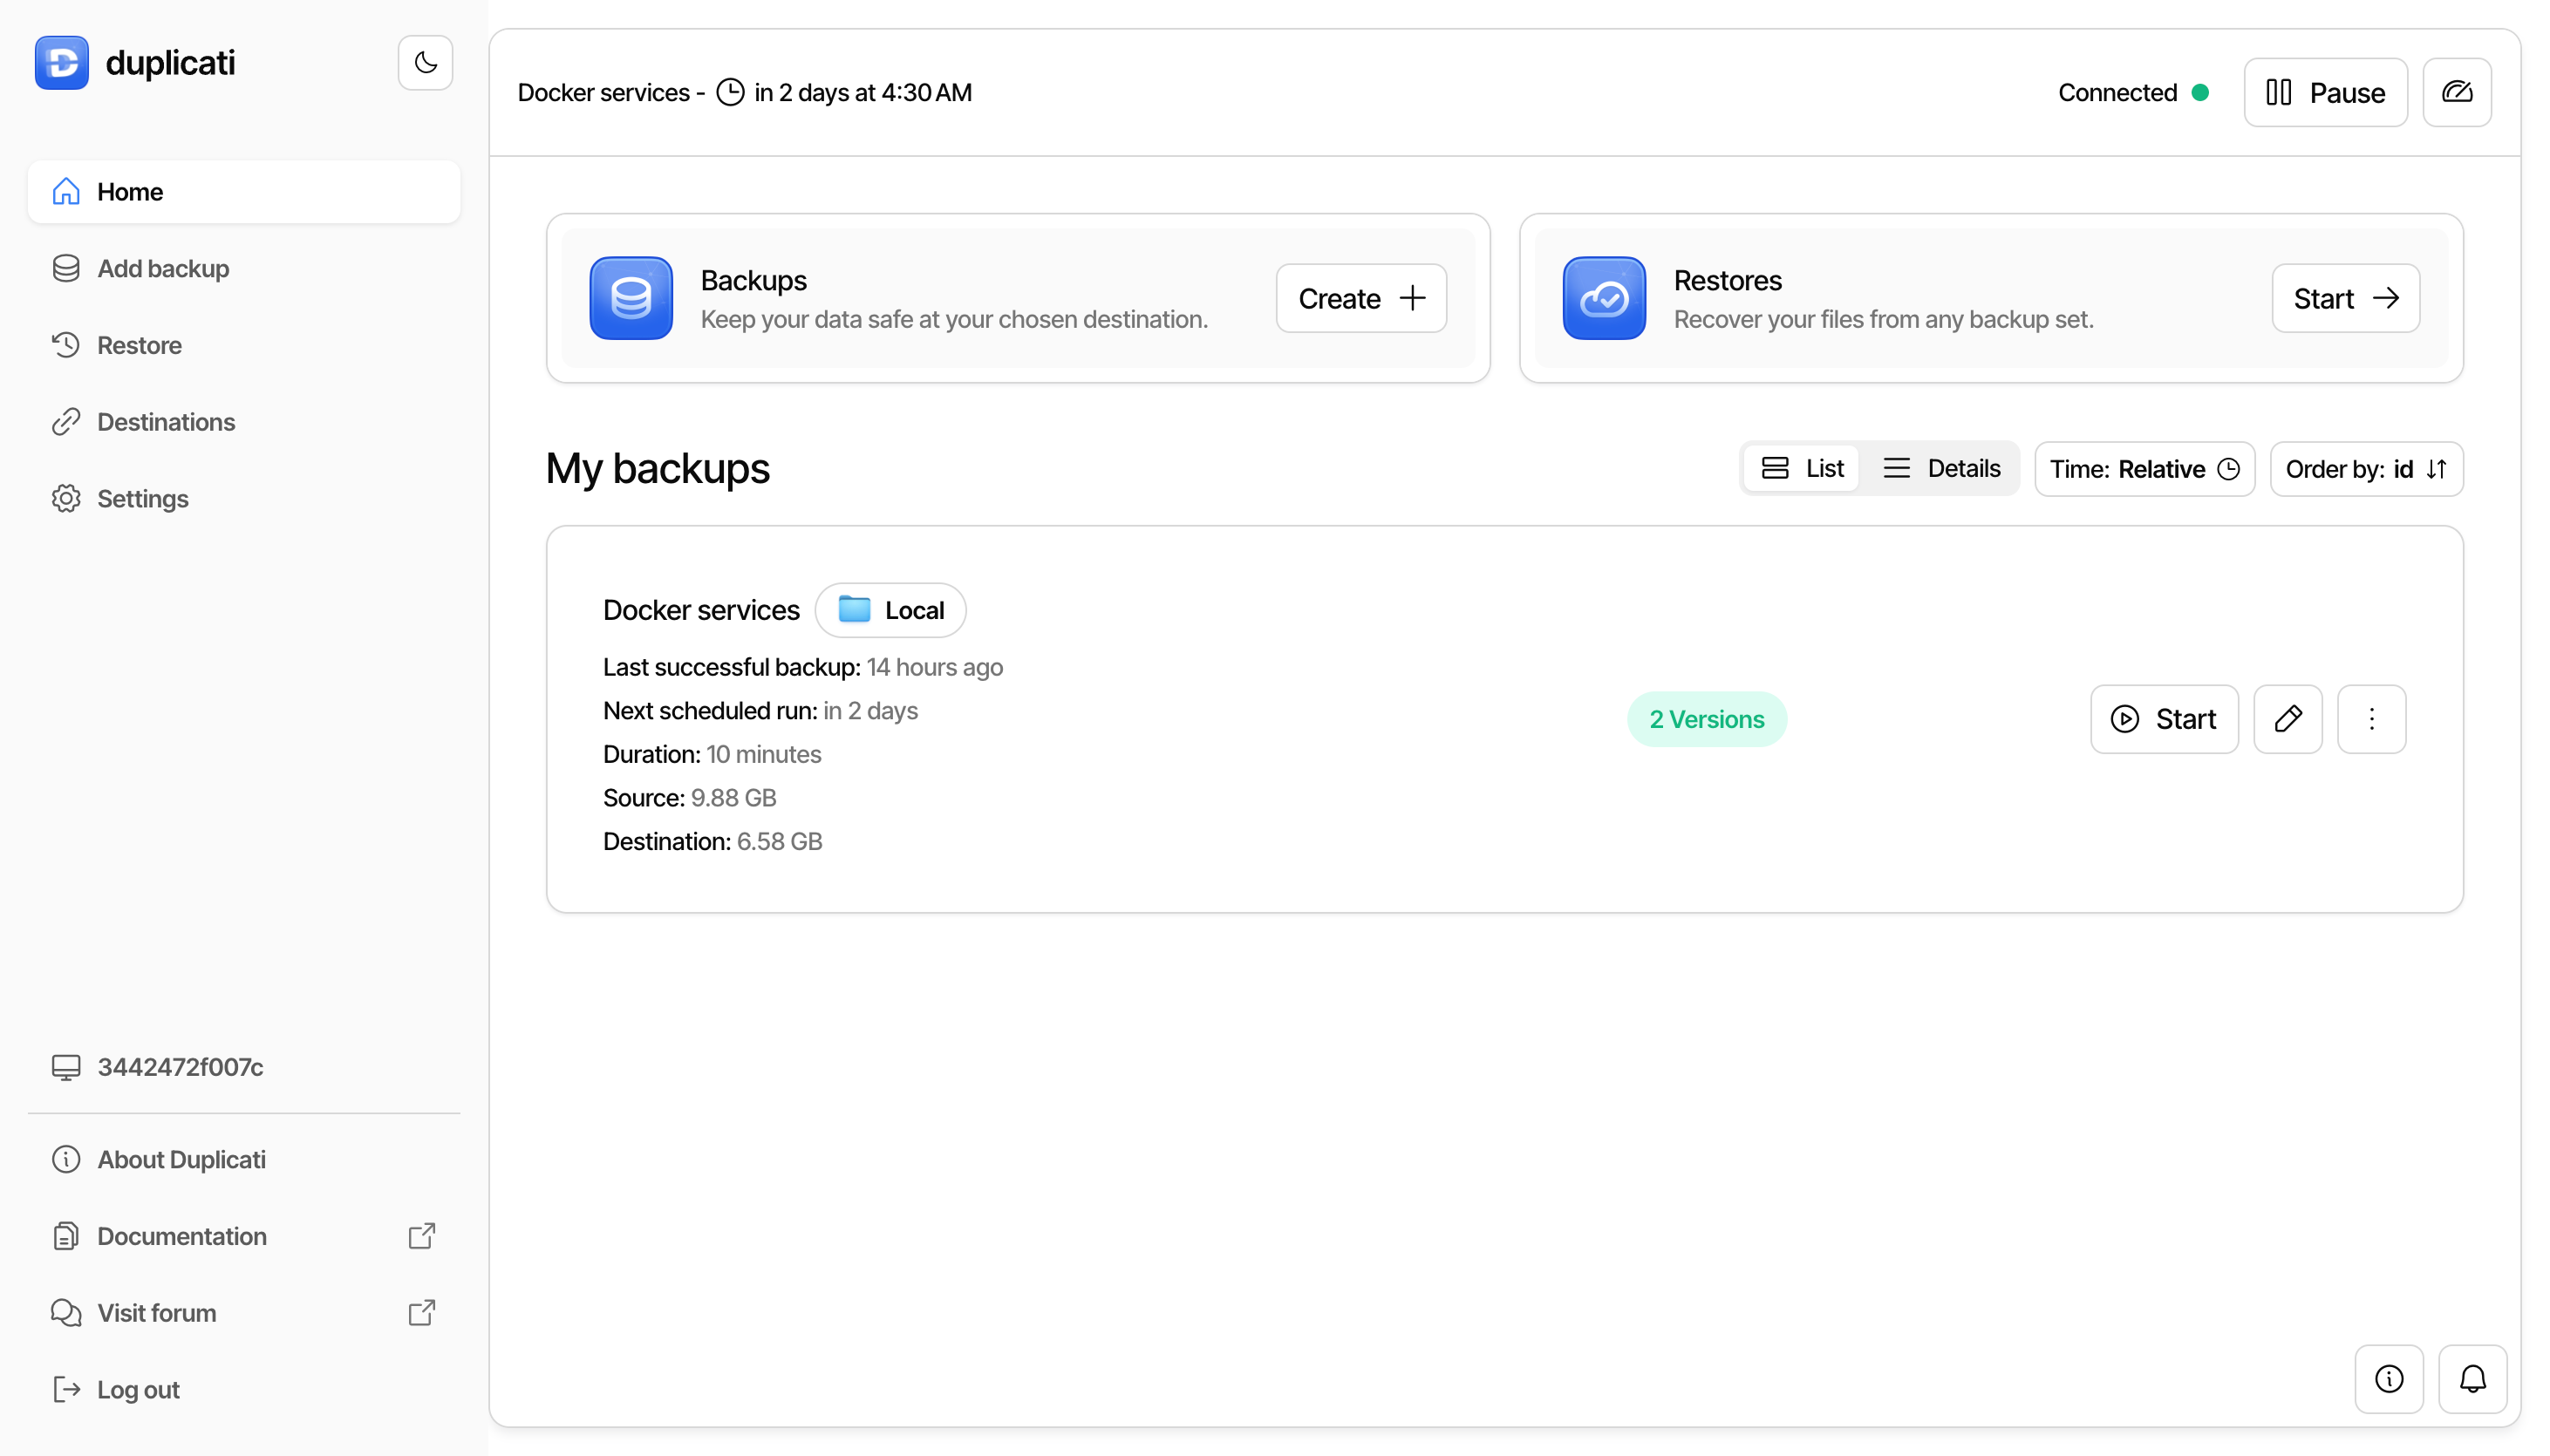Switch to Details view

(x=1941, y=468)
